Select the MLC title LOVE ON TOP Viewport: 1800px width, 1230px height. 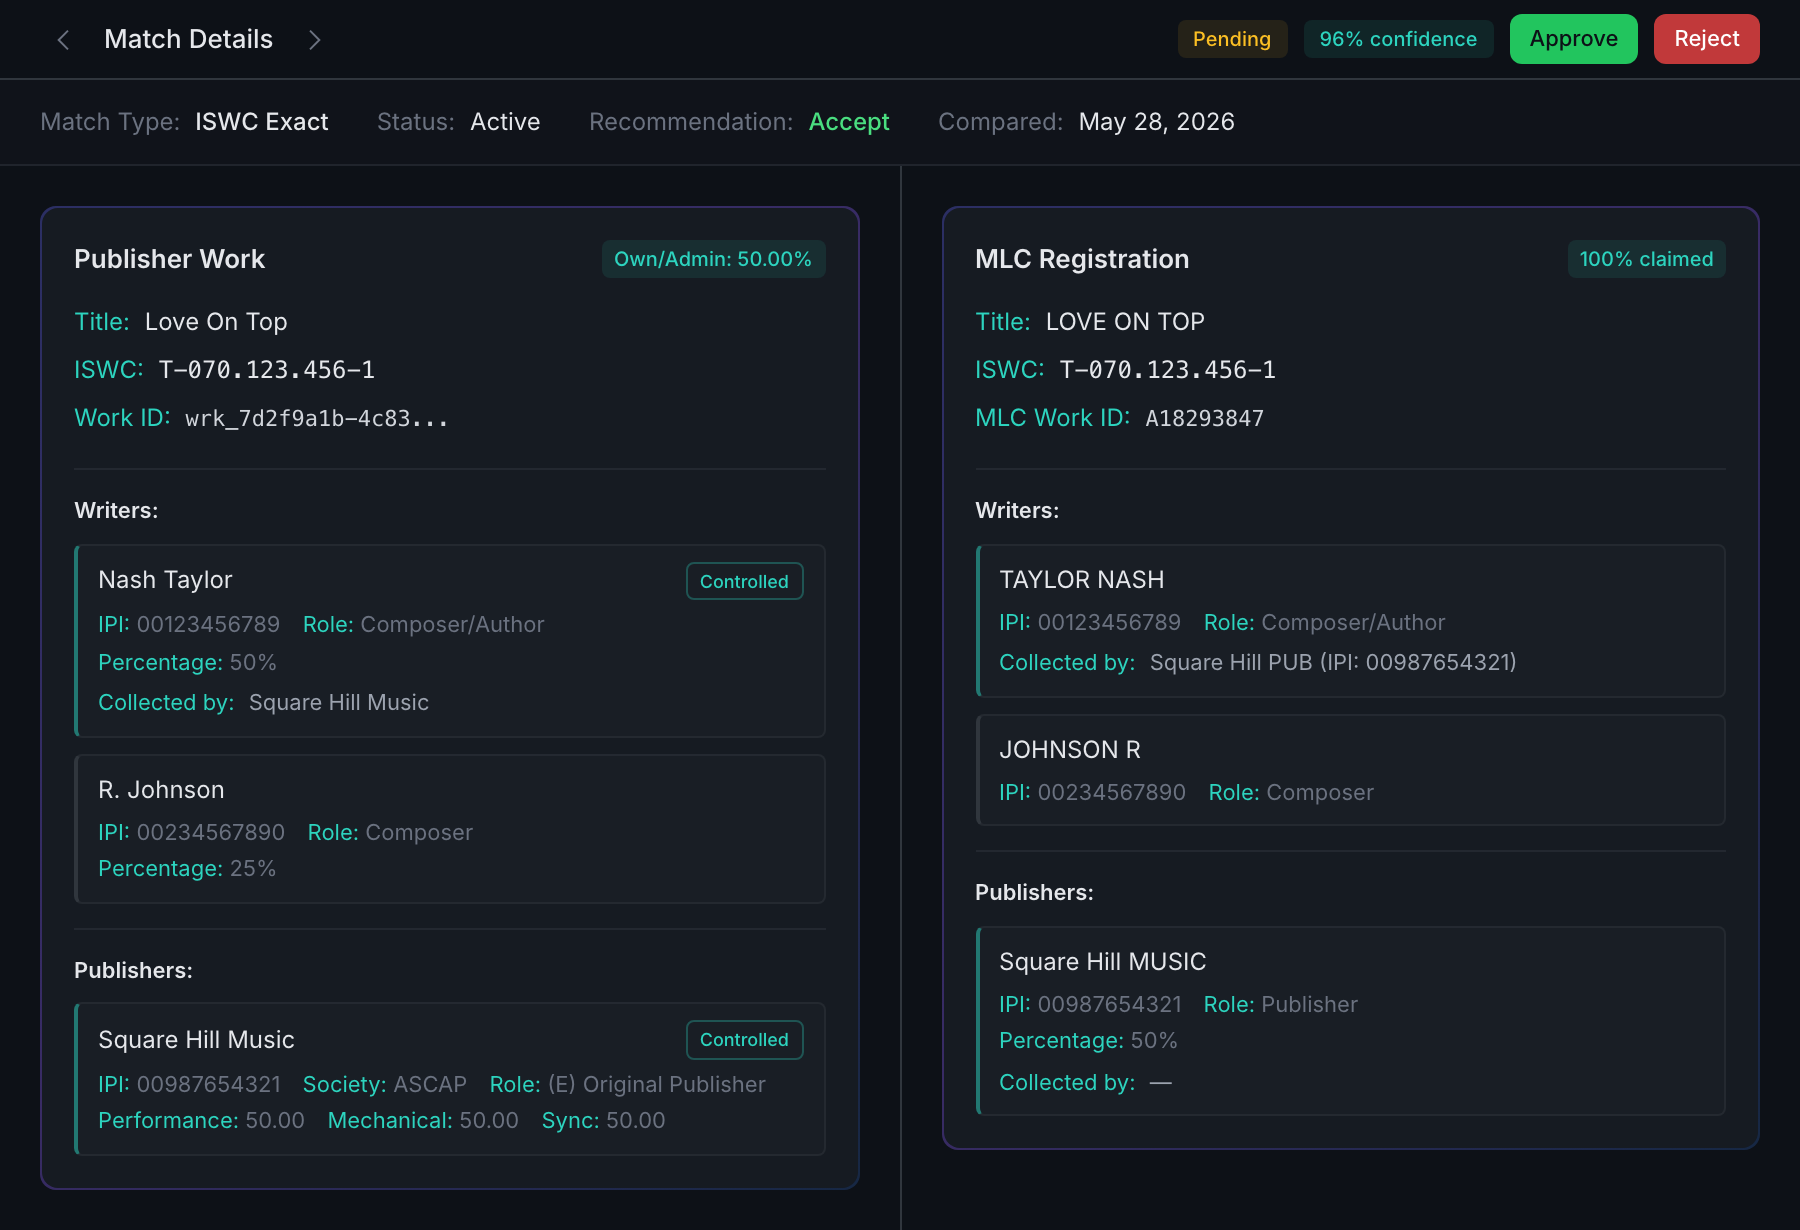coord(1125,322)
